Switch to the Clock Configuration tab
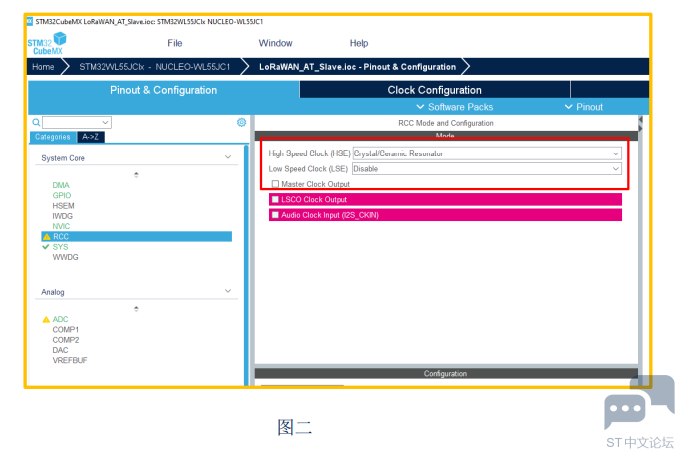 click(435, 90)
